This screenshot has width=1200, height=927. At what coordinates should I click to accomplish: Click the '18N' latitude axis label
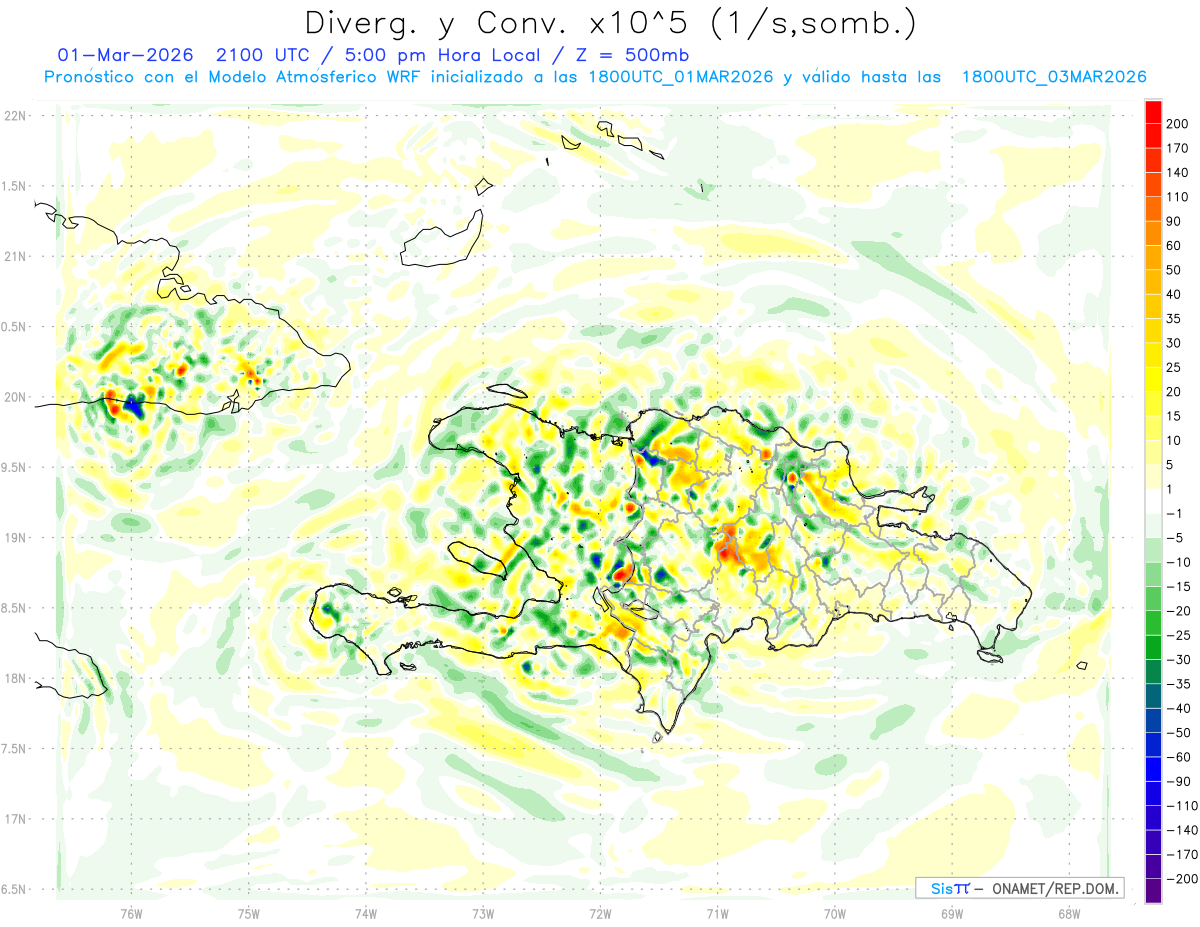pyautogui.click(x=14, y=678)
